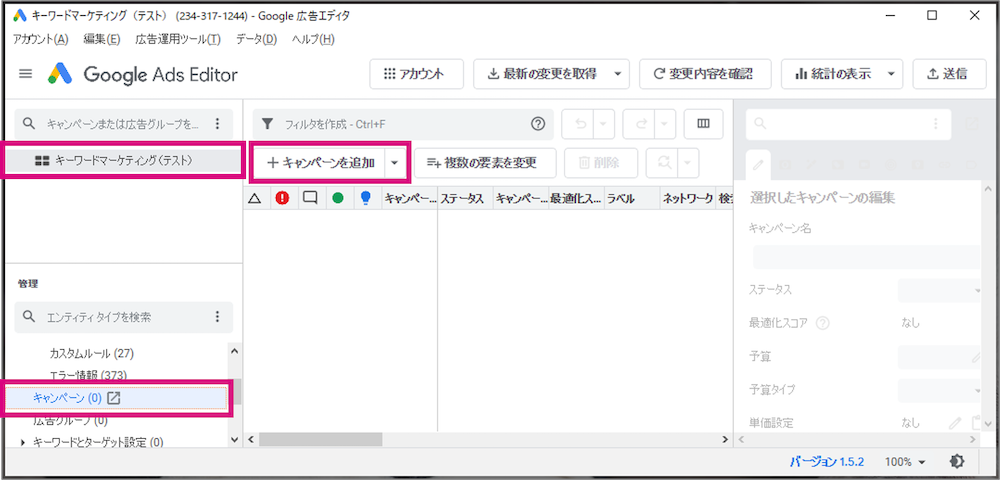Open the account tree search options menu

(217, 123)
